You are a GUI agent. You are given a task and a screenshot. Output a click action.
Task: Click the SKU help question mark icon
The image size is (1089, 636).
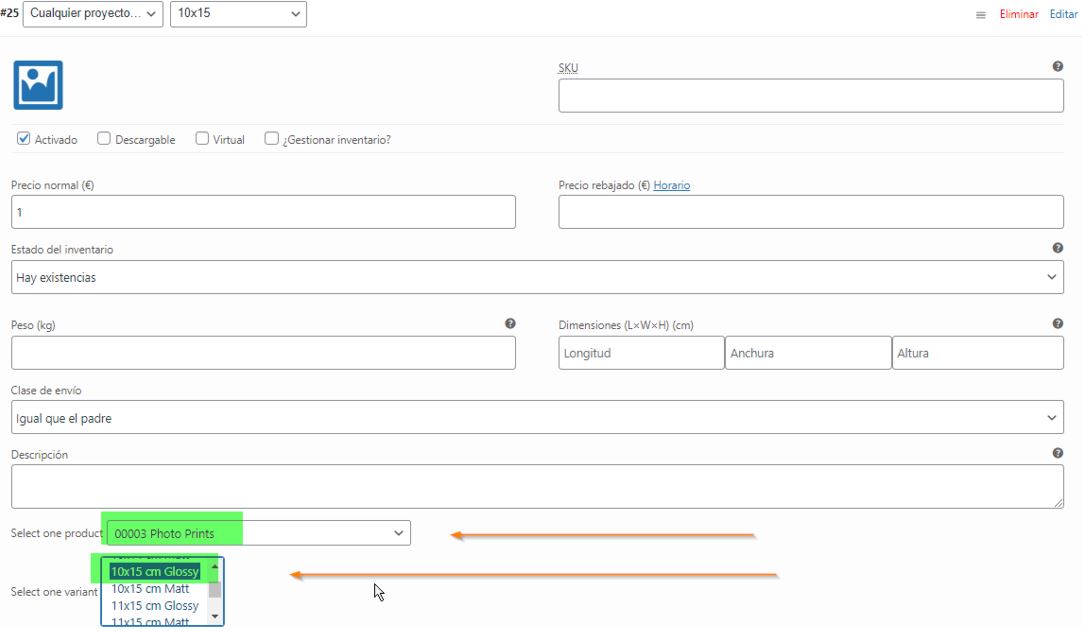[x=1058, y=66]
